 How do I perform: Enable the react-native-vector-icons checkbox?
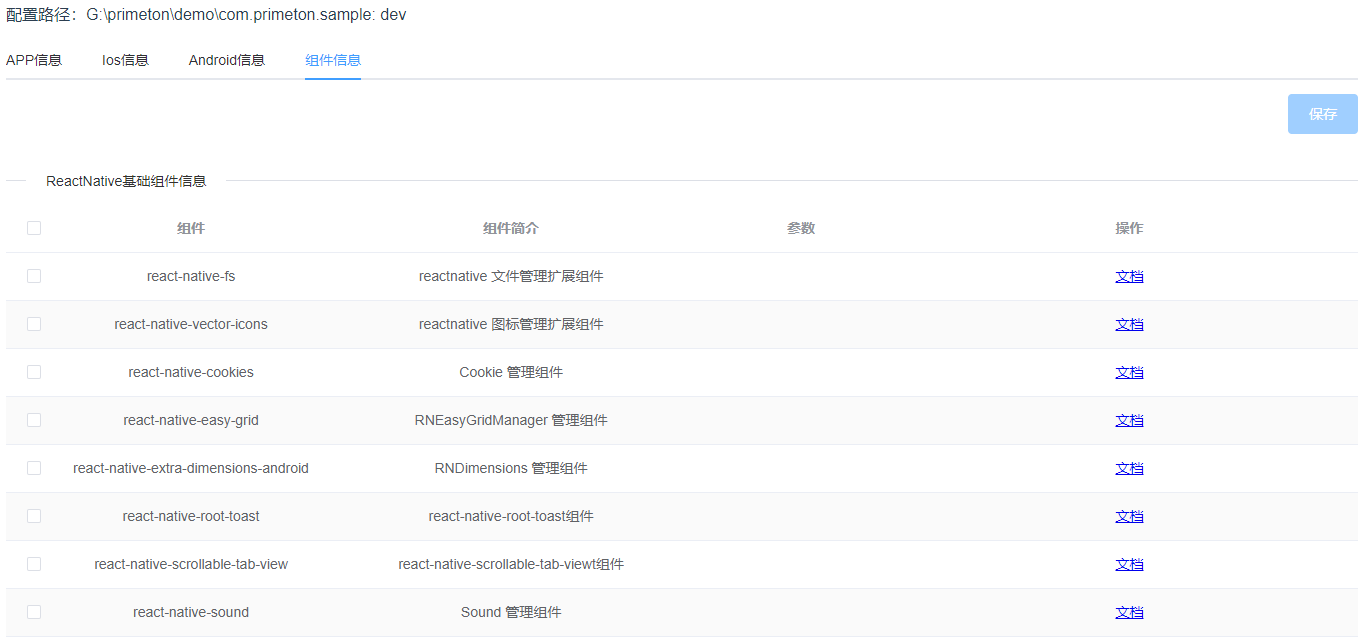tap(34, 324)
